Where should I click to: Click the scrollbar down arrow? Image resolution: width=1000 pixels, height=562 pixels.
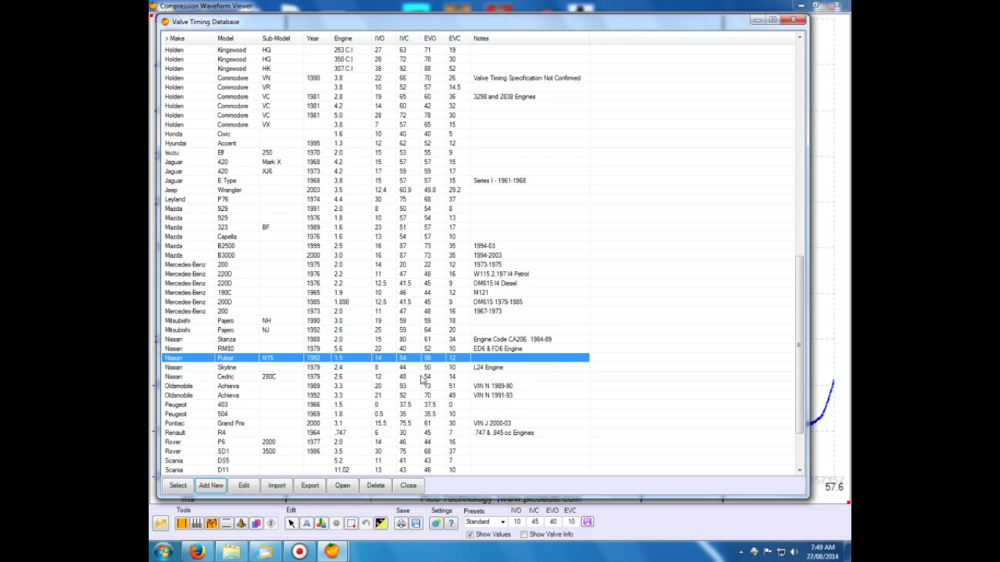800,470
